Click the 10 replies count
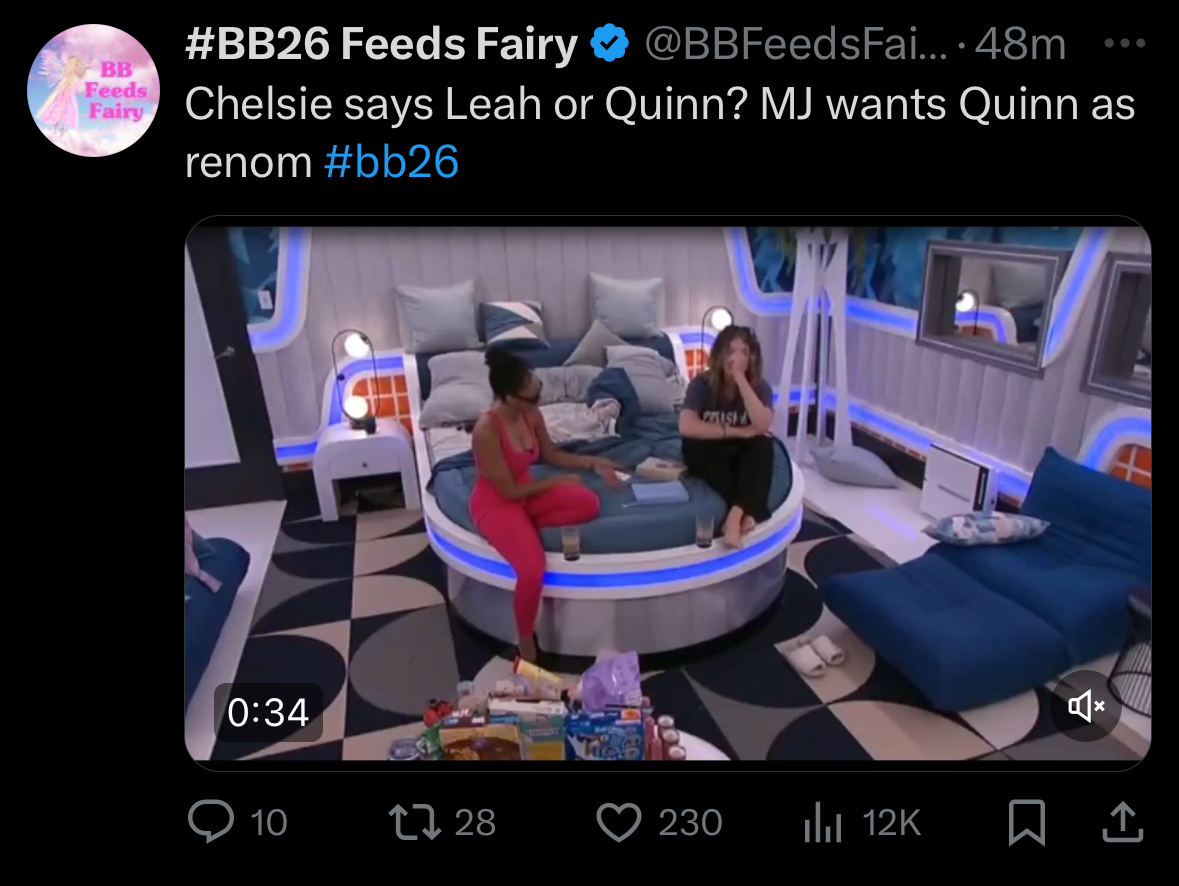 pyautogui.click(x=268, y=822)
